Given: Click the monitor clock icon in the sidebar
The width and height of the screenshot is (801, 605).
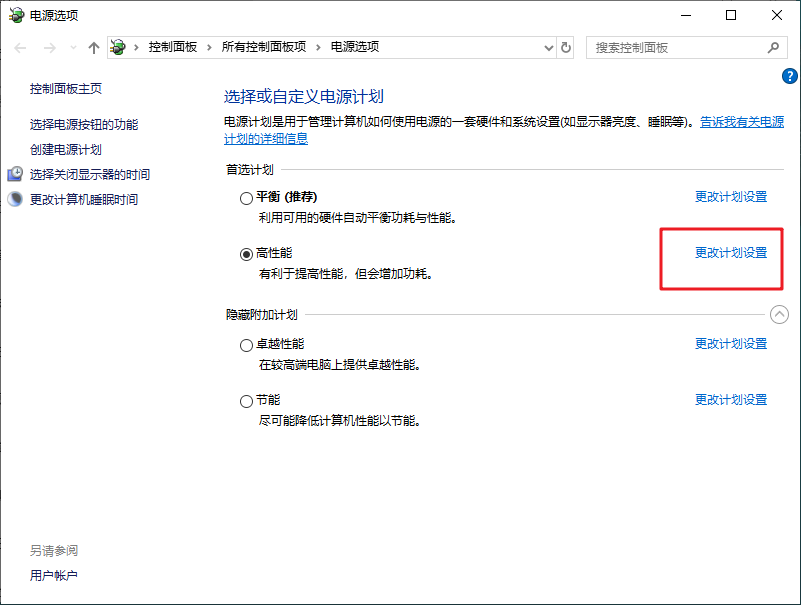Looking at the screenshot, I should (x=15, y=174).
